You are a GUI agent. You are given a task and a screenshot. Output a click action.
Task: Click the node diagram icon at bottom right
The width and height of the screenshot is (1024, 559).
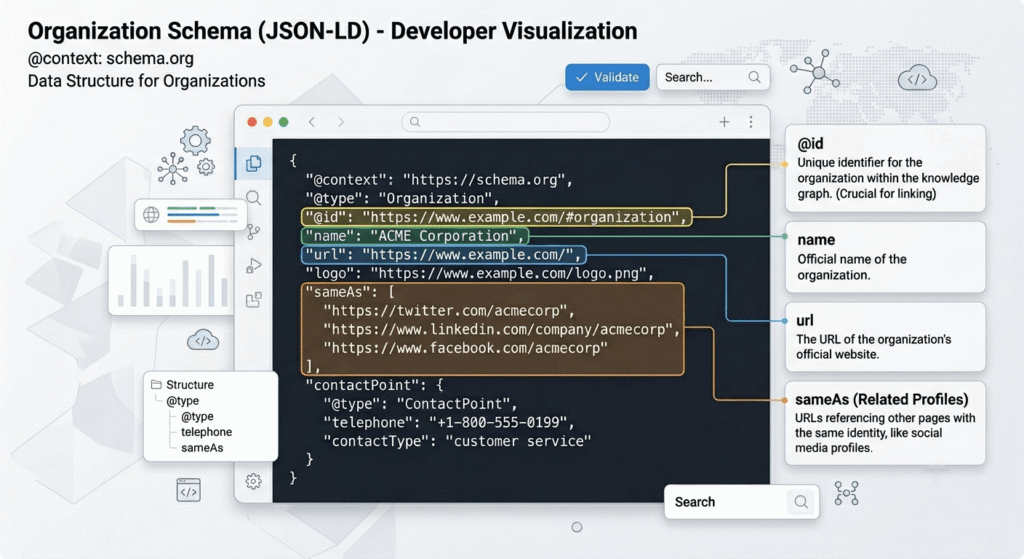point(846,494)
